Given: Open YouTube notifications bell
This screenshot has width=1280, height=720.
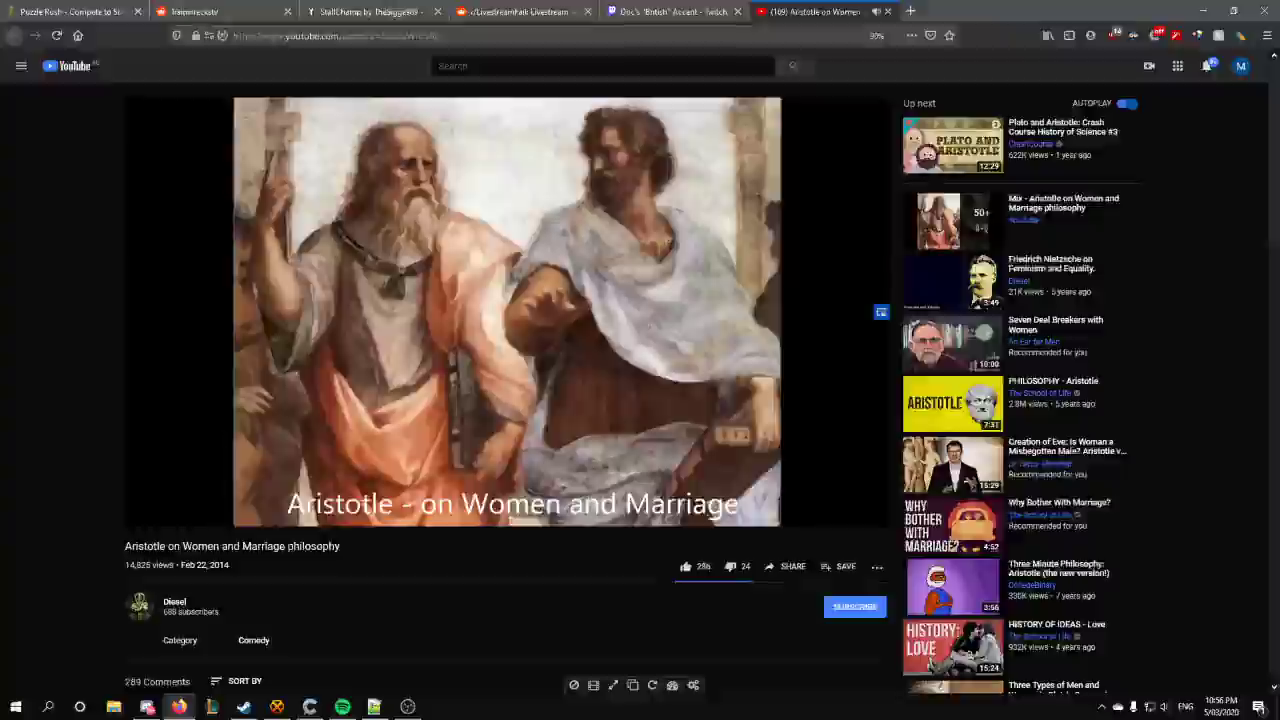Looking at the screenshot, I should [1208, 66].
